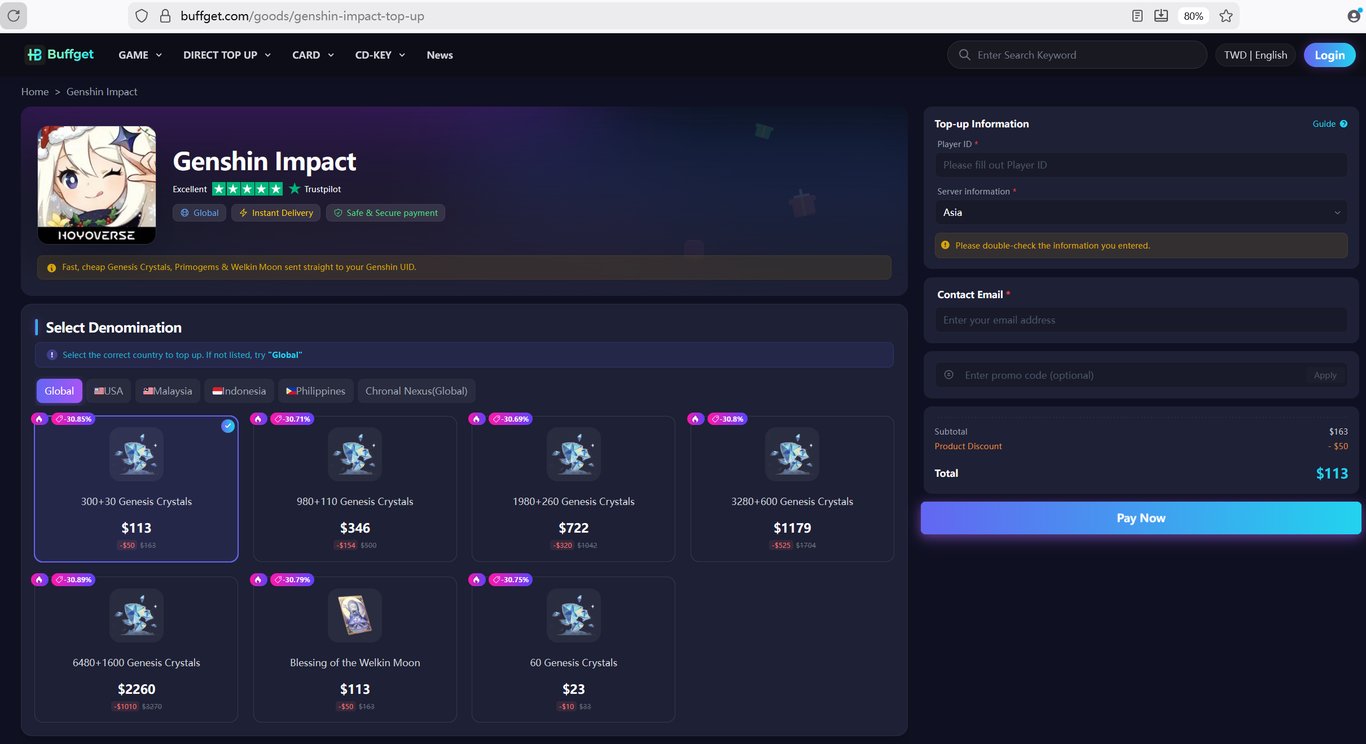Viewport: 1366px width, 744px height.
Task: Click the Welkin Moon card image
Action: (355, 615)
